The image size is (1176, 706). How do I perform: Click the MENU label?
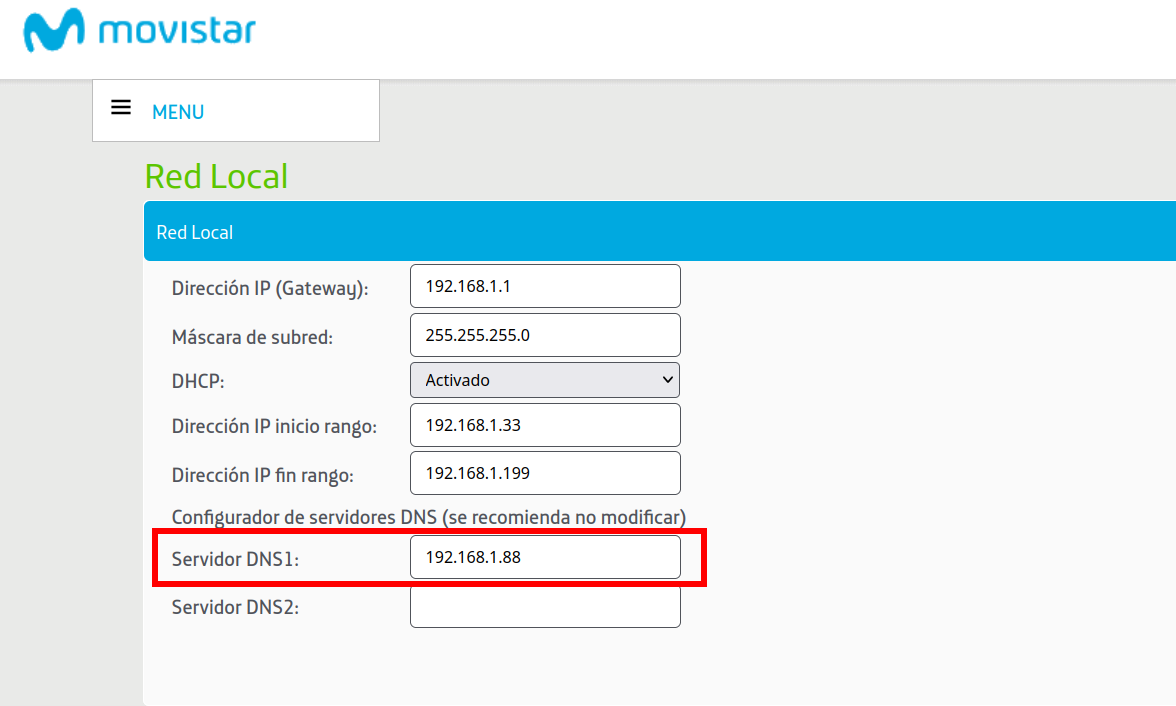pos(178,112)
